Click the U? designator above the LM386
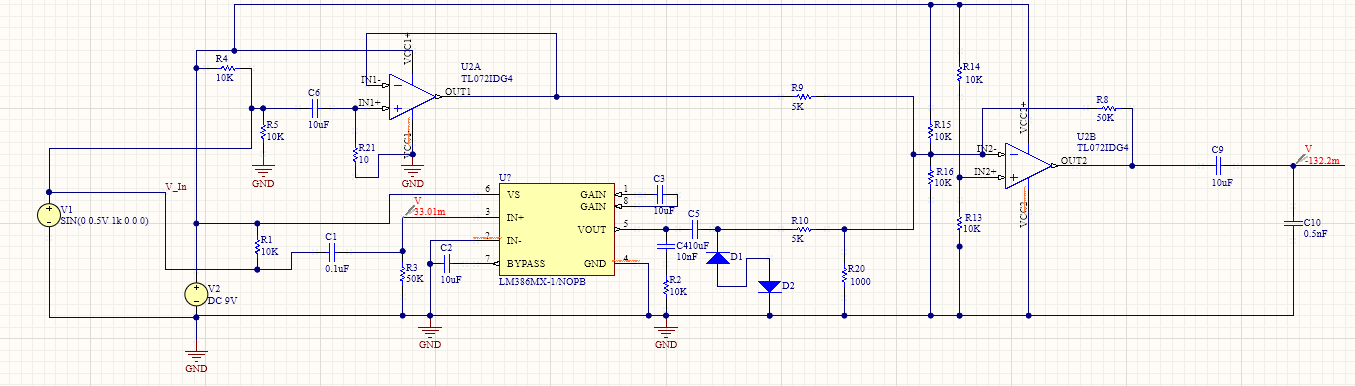The height and width of the screenshot is (386, 1355). point(505,176)
